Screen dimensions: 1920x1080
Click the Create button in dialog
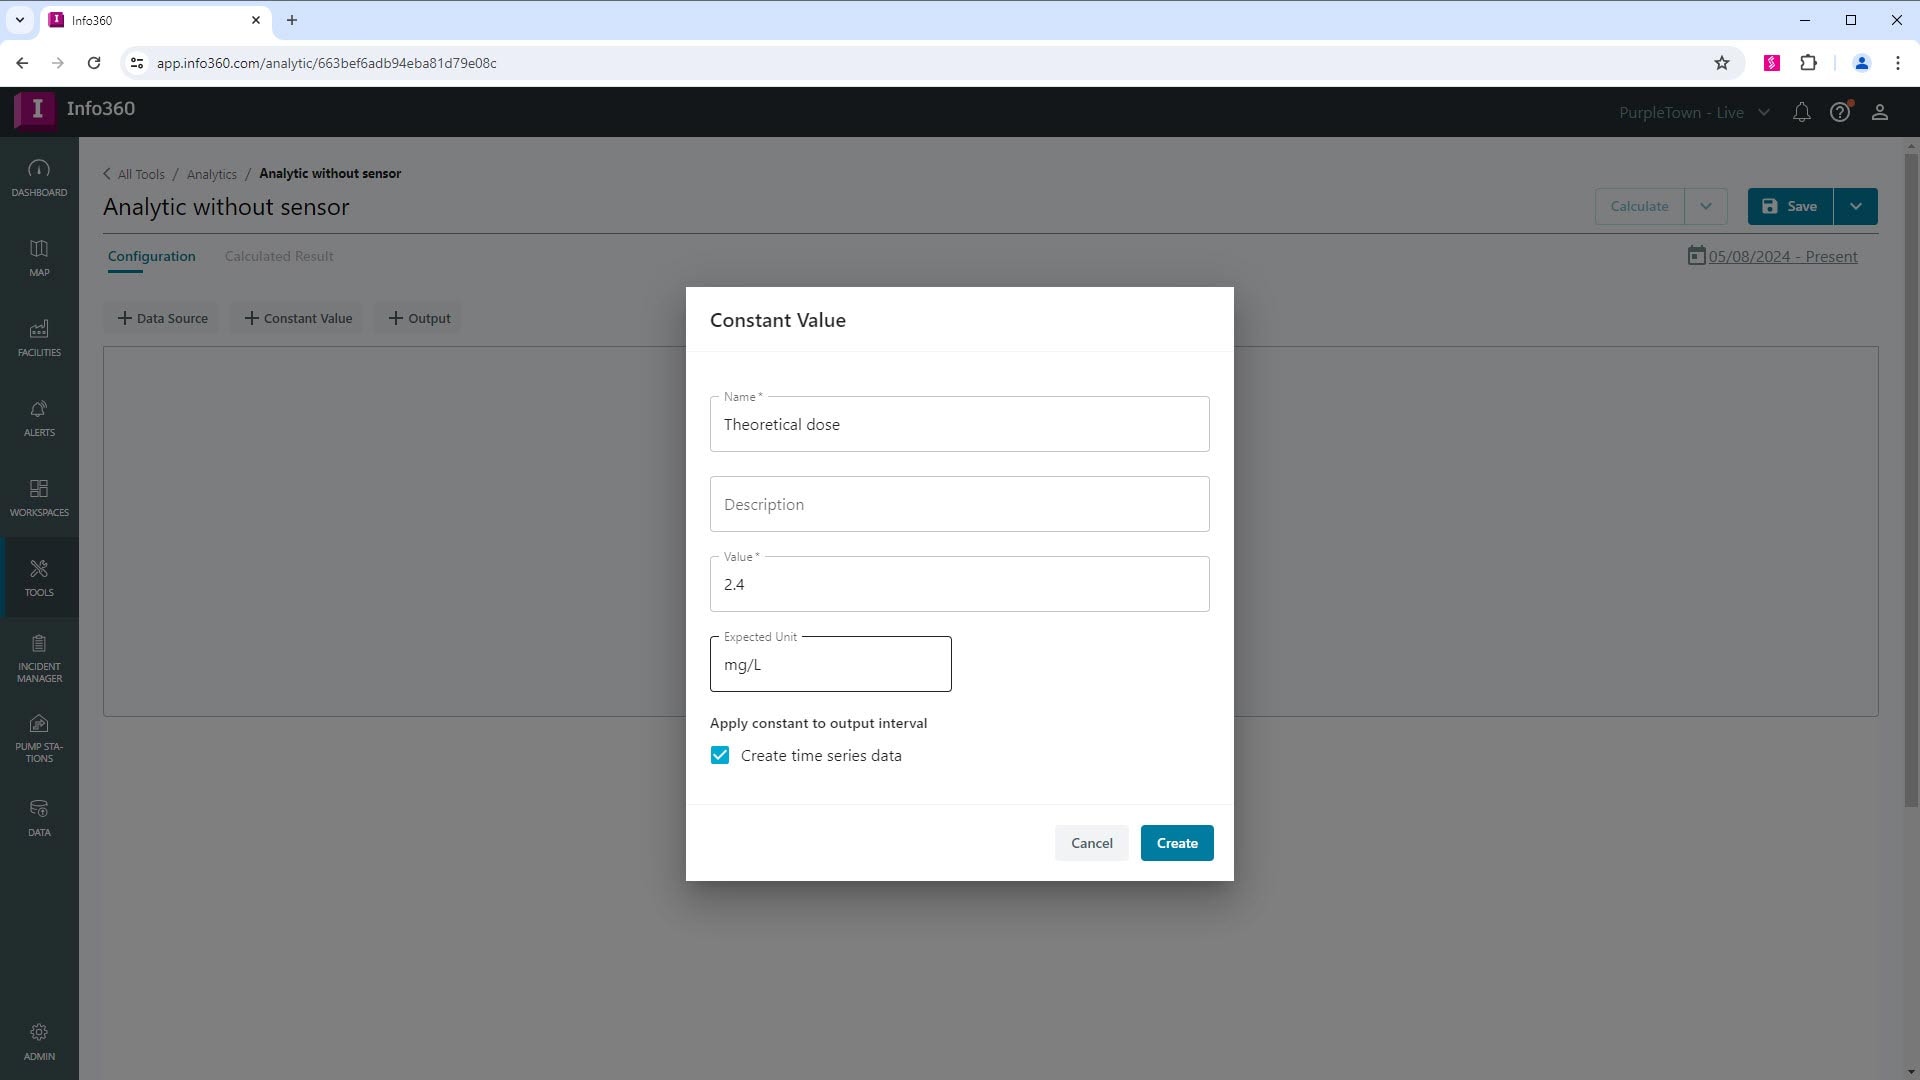(1177, 843)
